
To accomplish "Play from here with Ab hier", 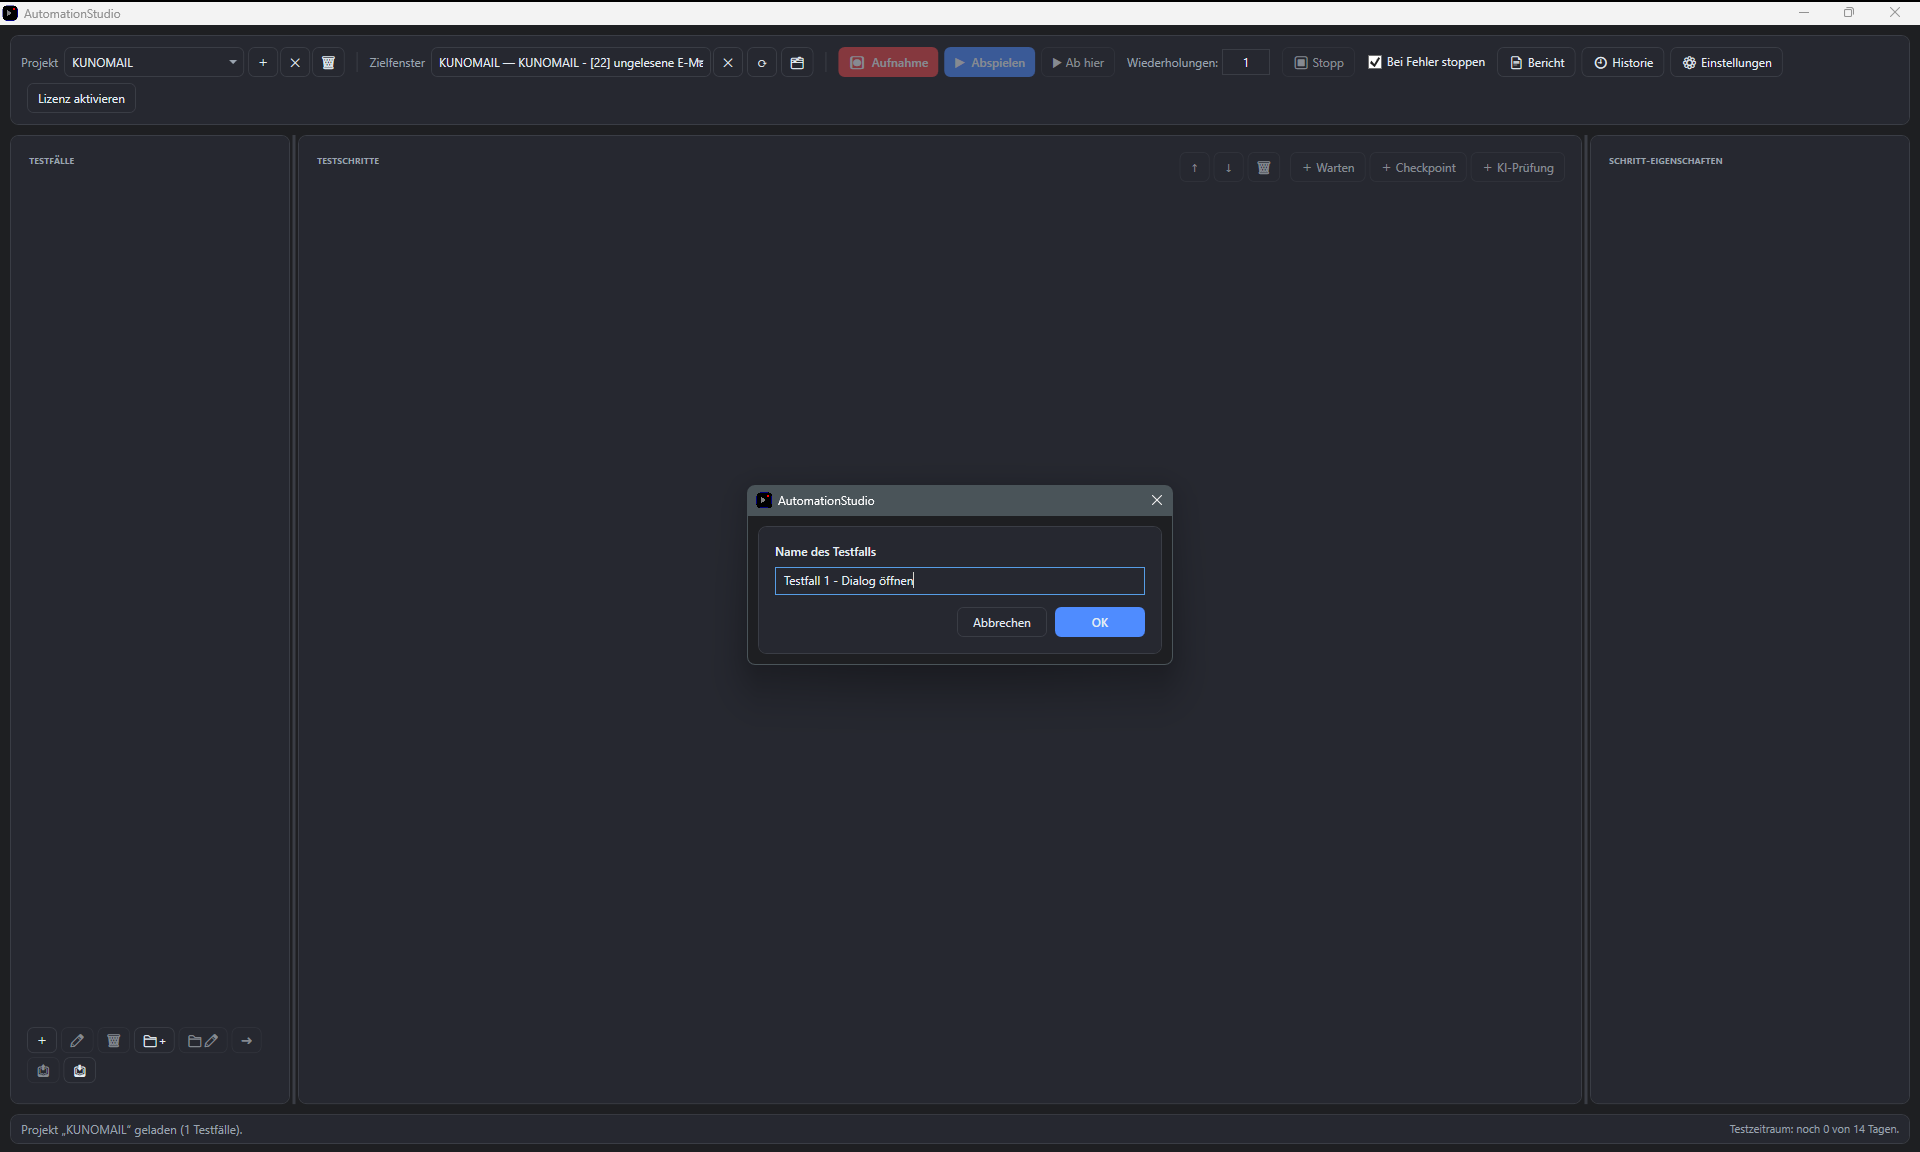I will (1078, 62).
